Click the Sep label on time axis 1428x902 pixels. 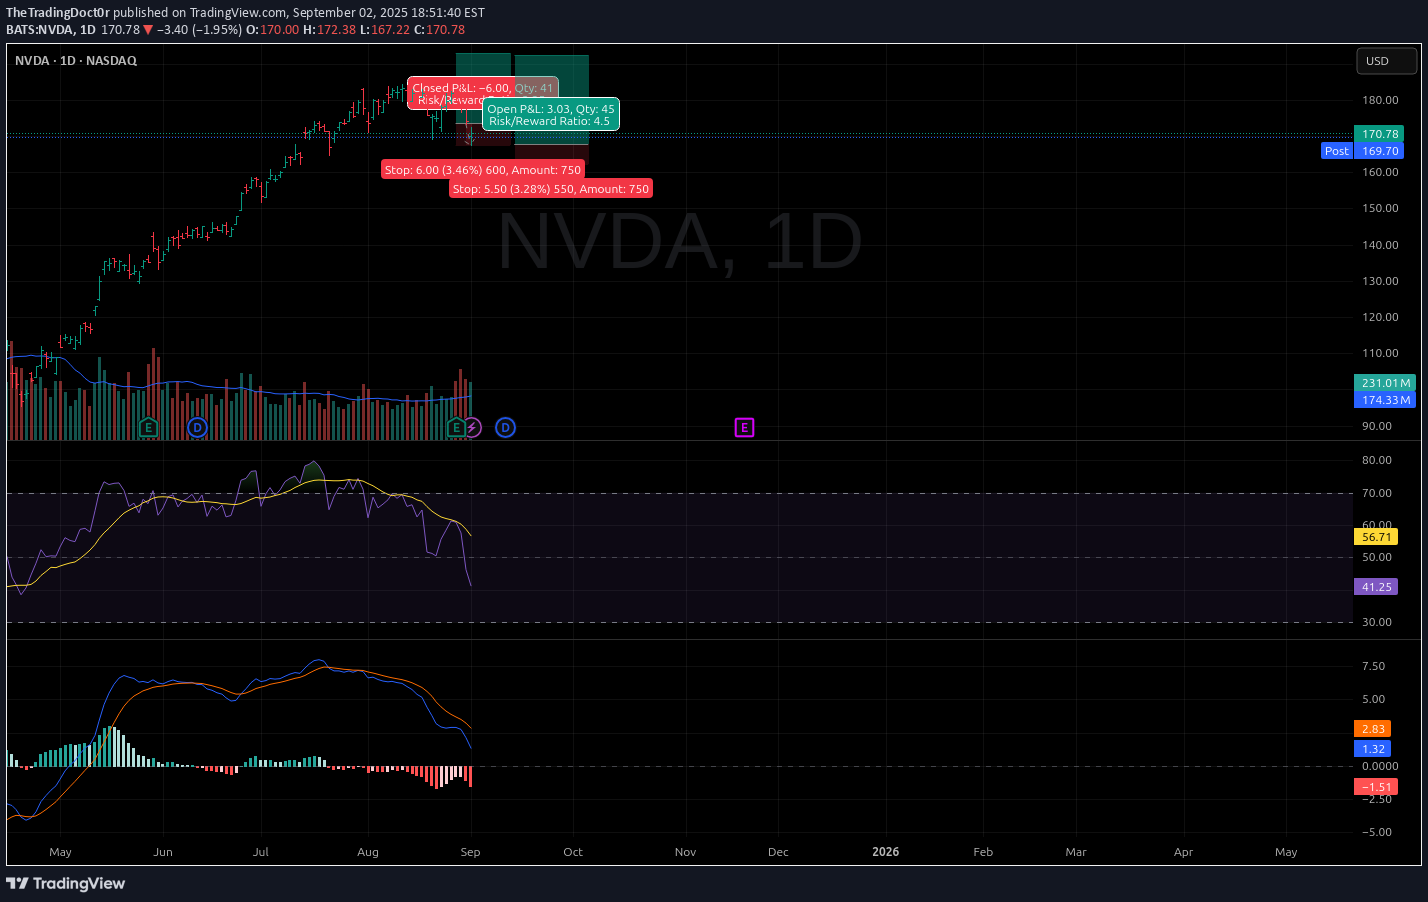coord(470,852)
